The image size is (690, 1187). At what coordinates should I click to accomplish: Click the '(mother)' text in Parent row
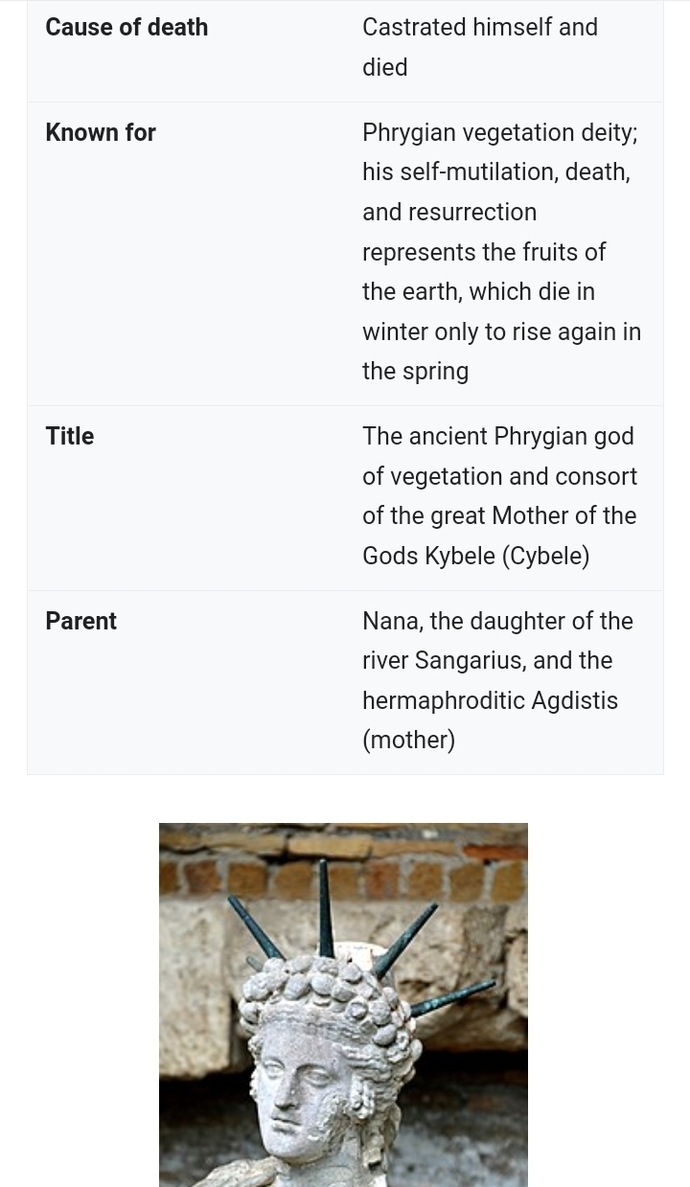(x=408, y=740)
